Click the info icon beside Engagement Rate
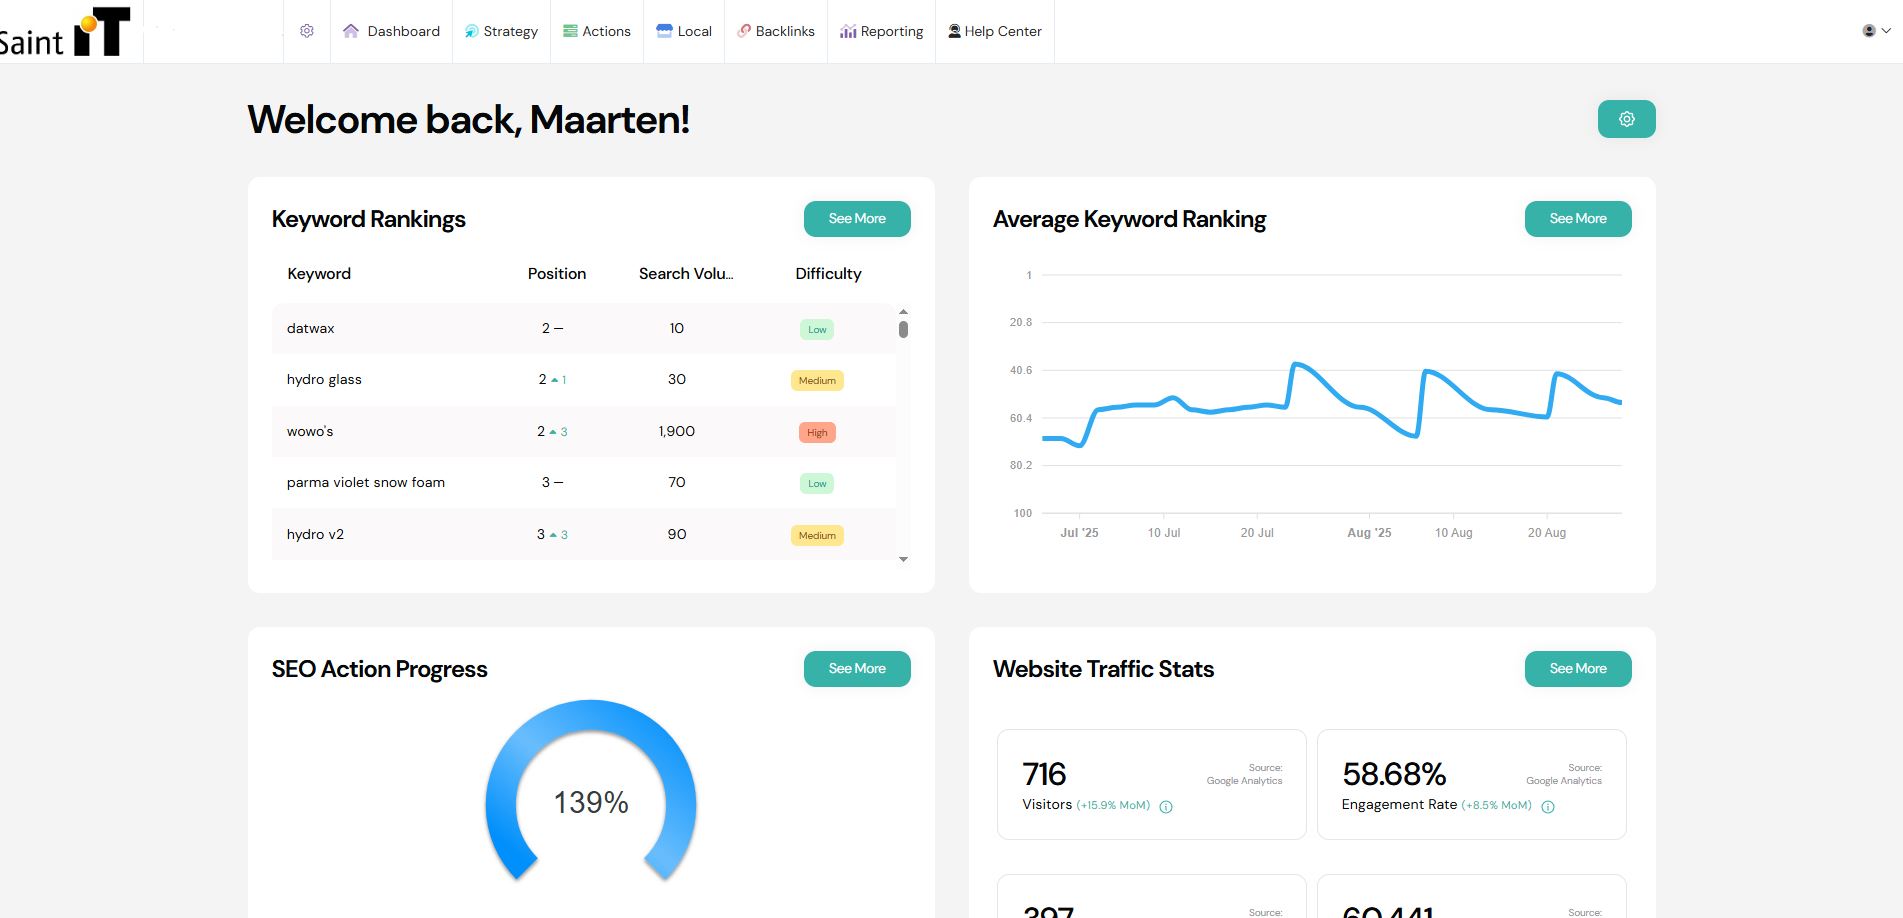1903x918 pixels. click(x=1548, y=807)
